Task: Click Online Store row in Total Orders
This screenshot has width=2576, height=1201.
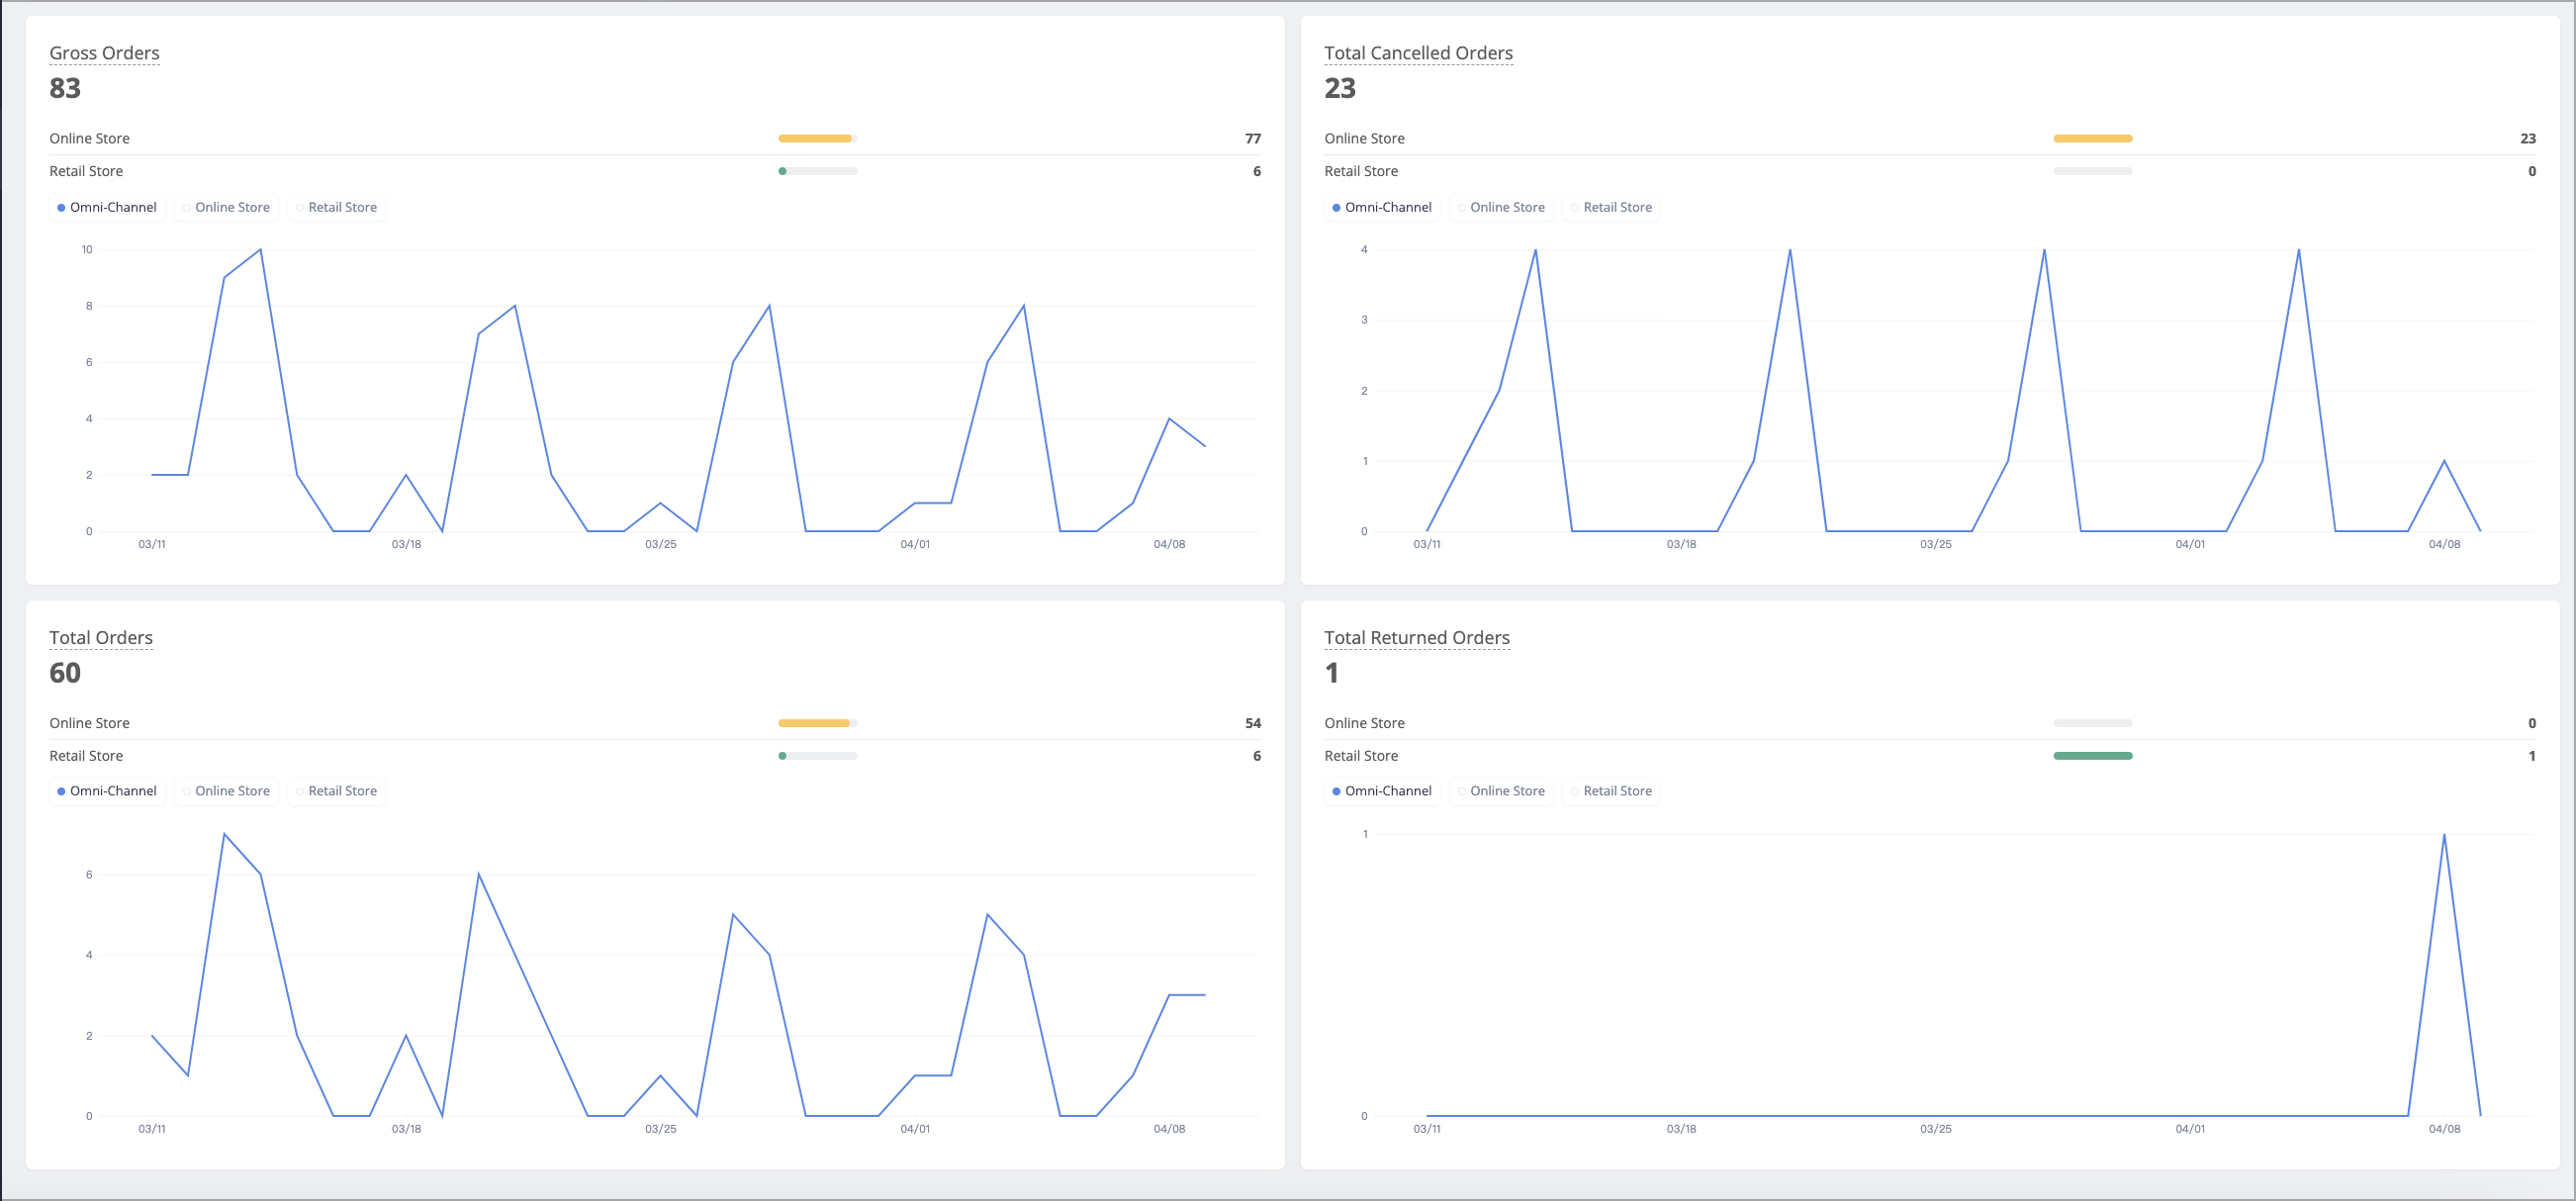Action: pyautogui.click(x=655, y=723)
